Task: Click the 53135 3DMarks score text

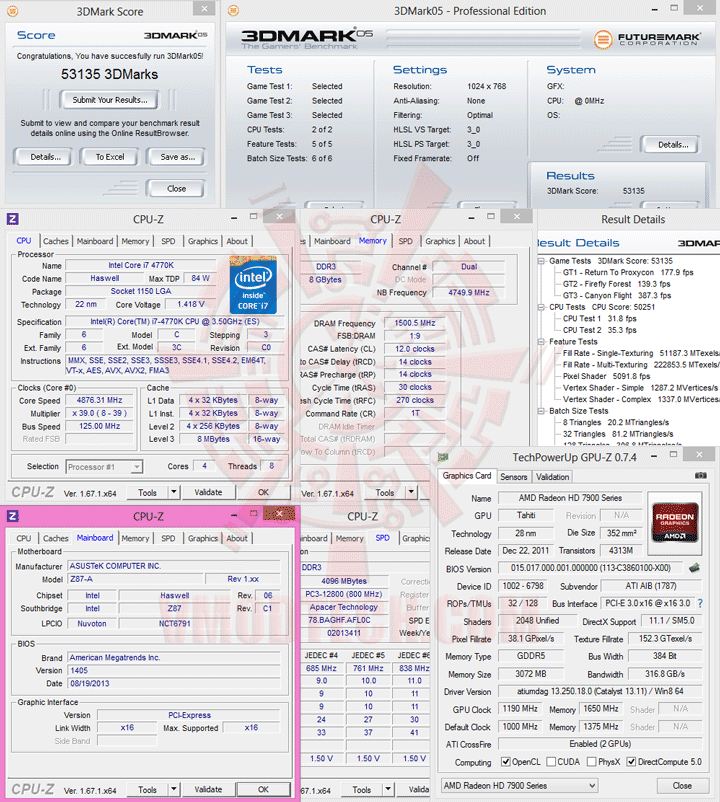Action: pos(109,74)
